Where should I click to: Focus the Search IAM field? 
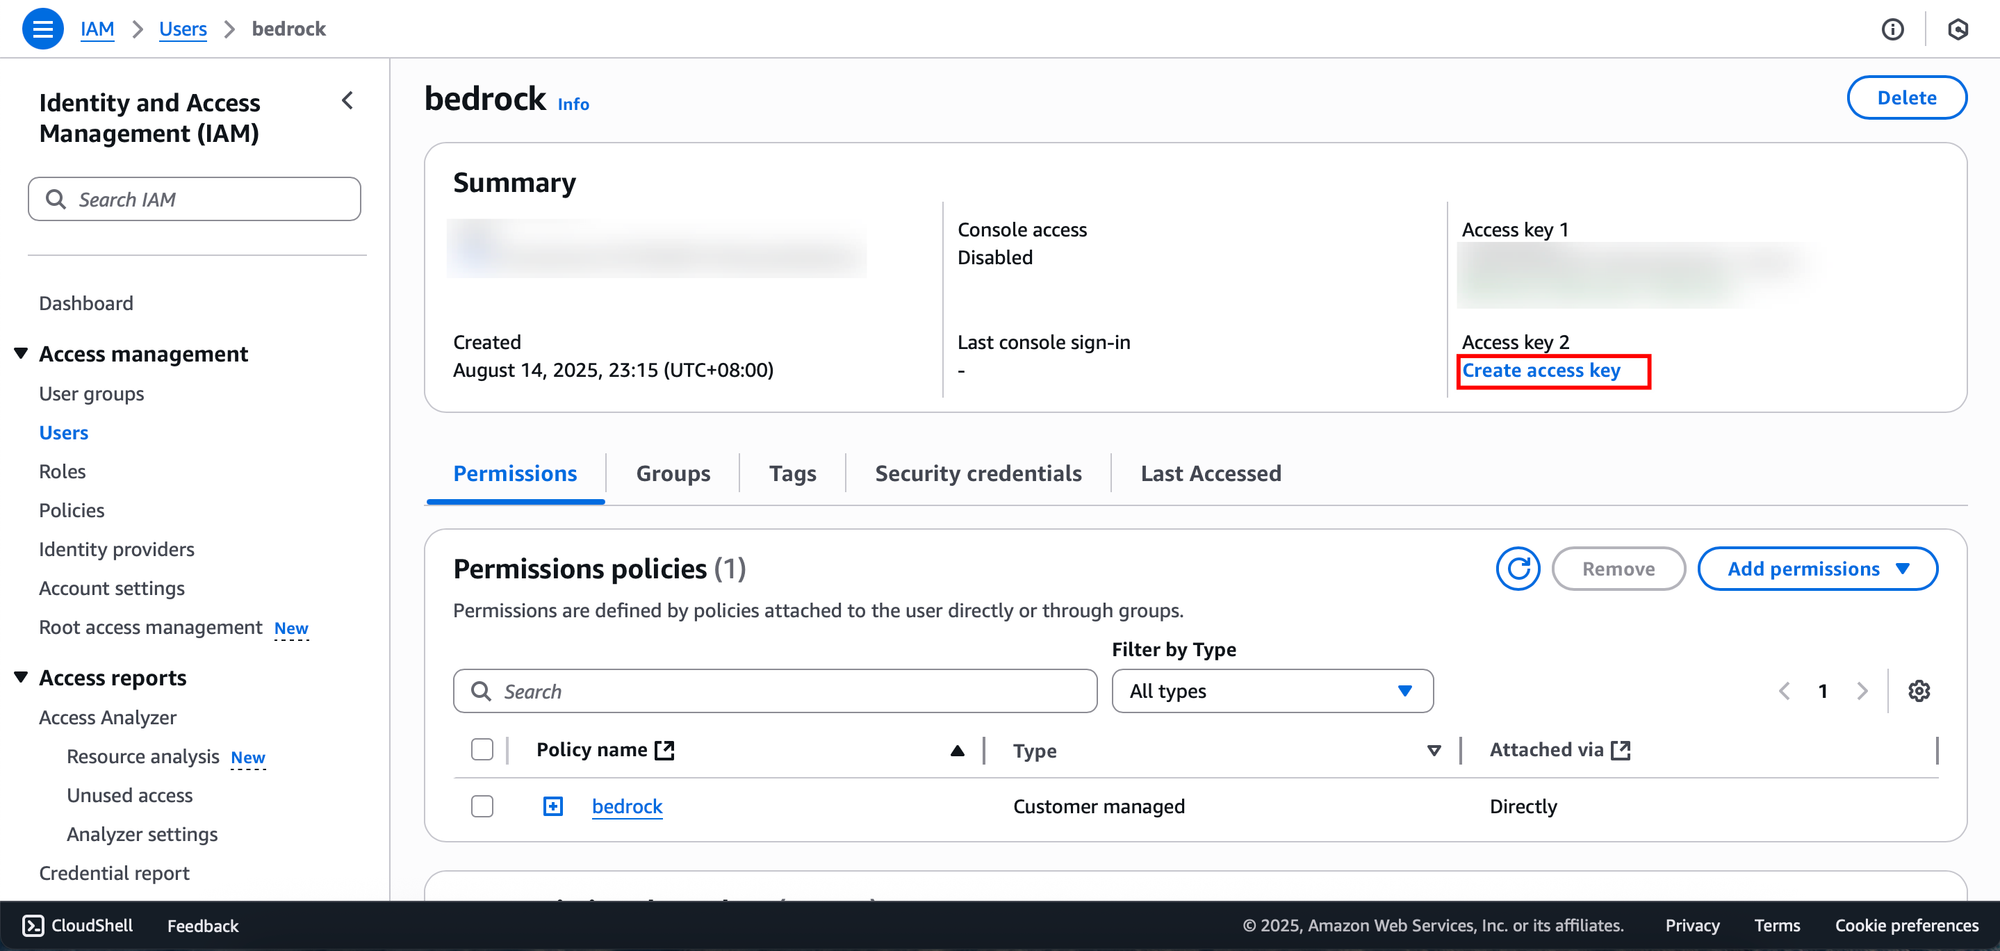tap(194, 199)
